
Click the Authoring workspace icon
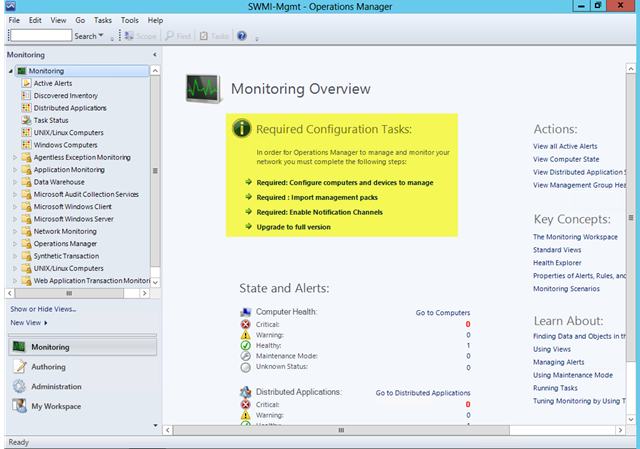click(x=19, y=367)
